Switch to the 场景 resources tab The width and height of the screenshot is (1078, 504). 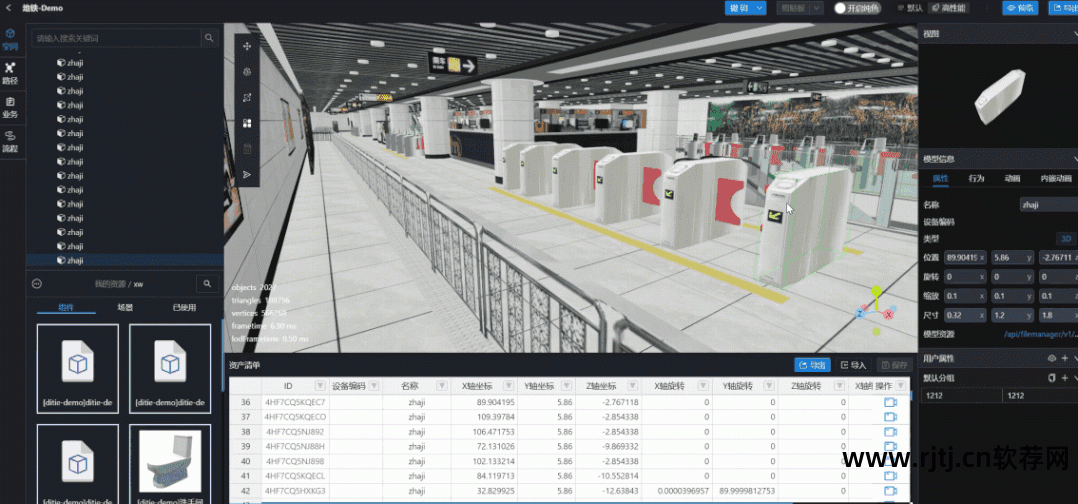pos(125,308)
